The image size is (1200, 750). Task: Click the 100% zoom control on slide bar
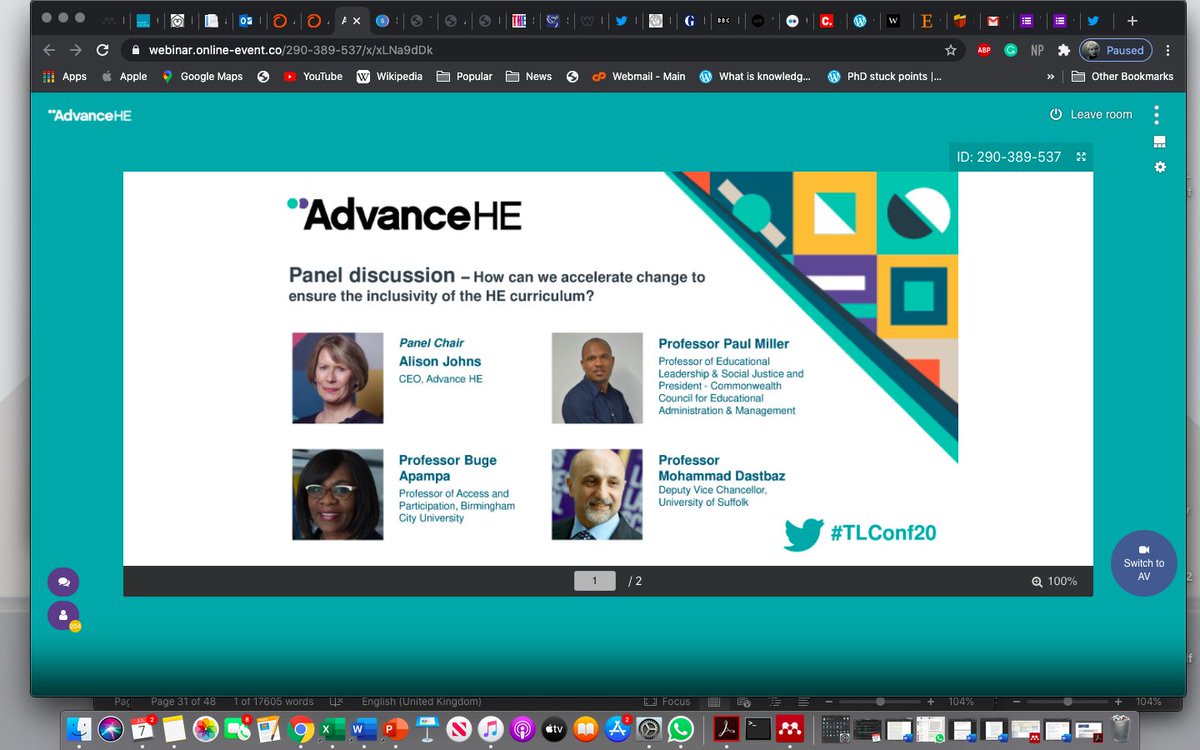click(x=1055, y=581)
